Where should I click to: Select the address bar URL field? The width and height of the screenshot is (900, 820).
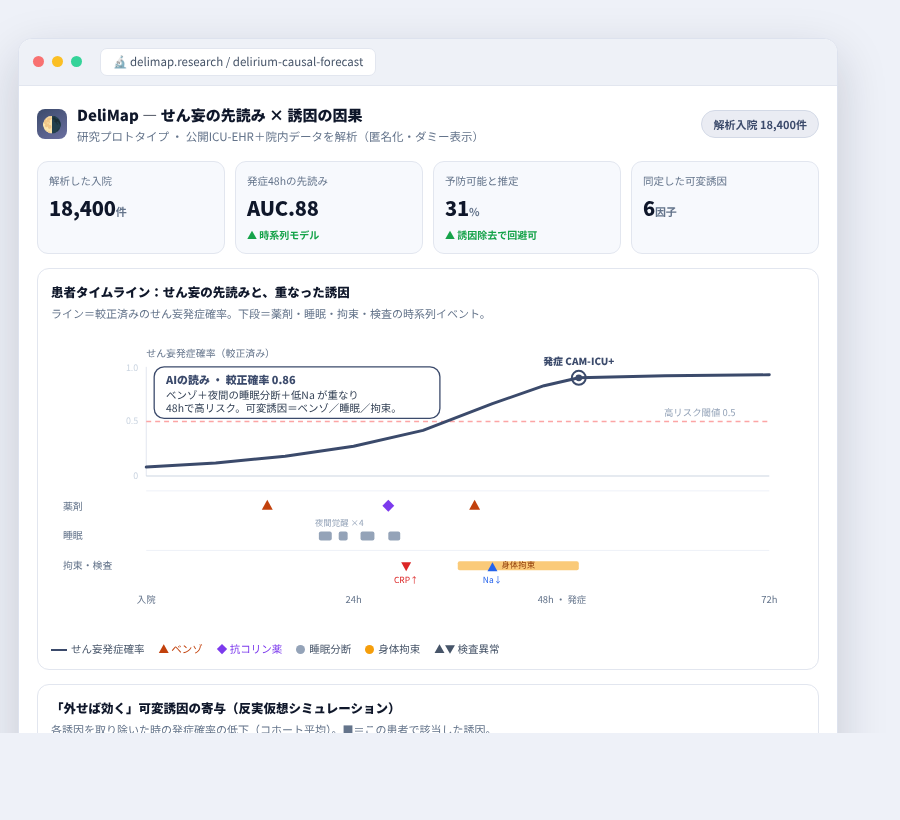tap(238, 62)
